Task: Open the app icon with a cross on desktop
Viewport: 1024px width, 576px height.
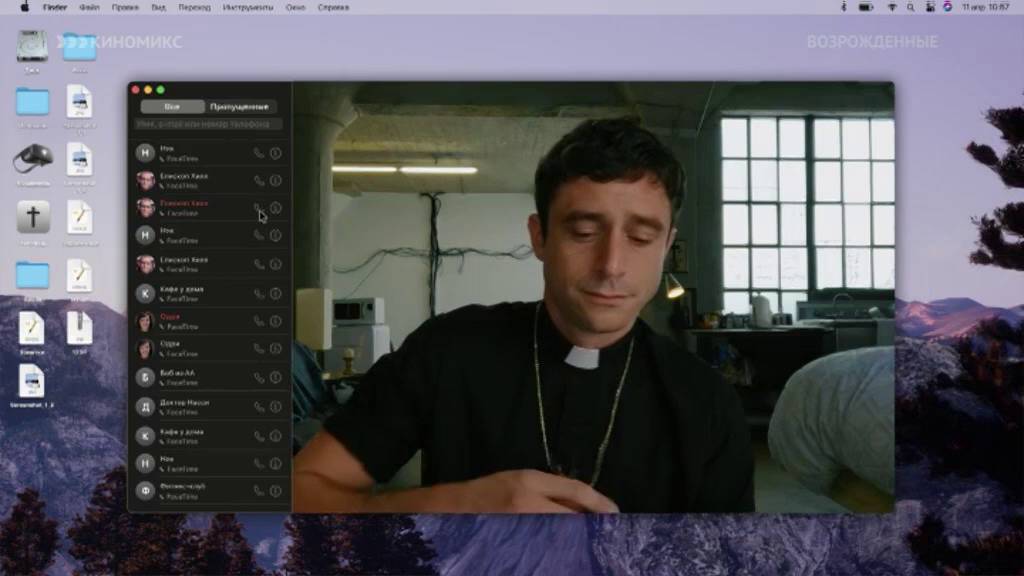Action: pos(33,216)
